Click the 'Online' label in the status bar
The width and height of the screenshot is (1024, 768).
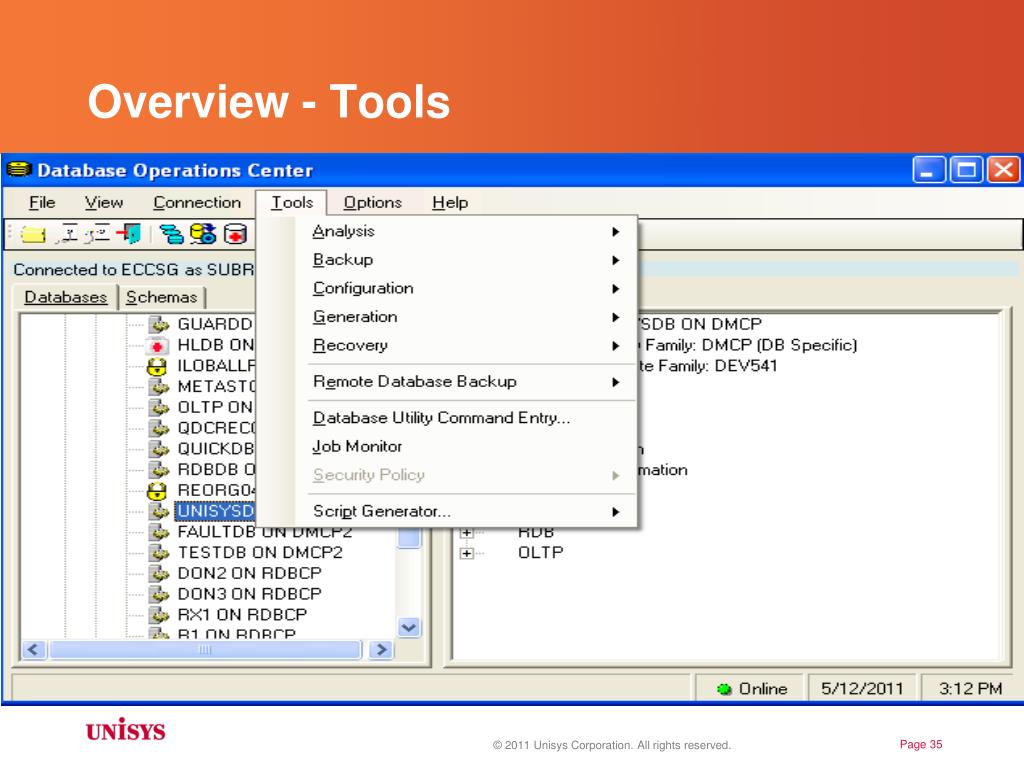(763, 689)
